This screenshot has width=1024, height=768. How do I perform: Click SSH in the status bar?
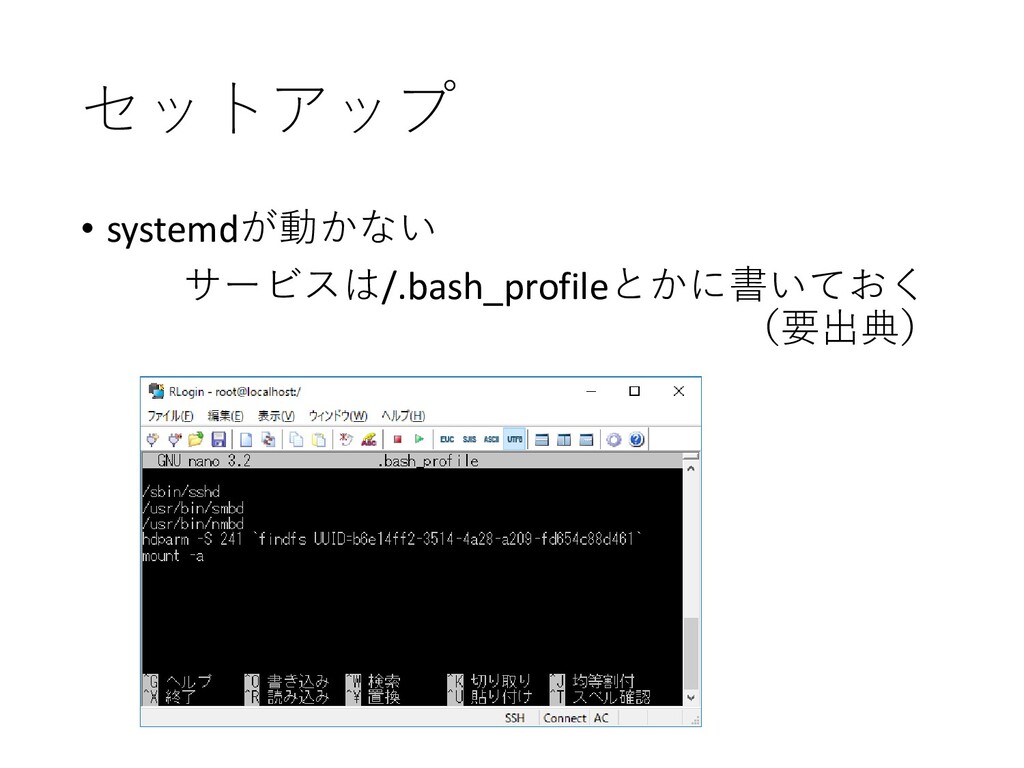coord(515,718)
